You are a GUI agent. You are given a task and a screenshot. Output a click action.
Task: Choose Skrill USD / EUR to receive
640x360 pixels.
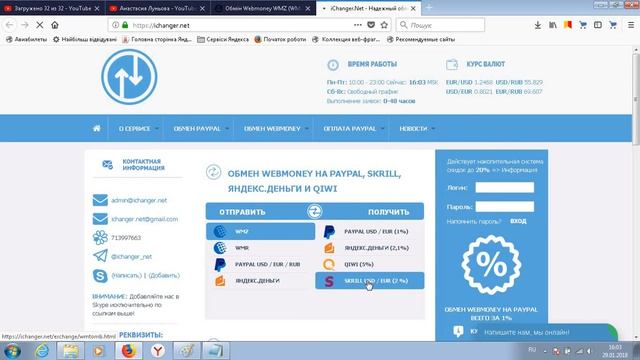pos(369,281)
